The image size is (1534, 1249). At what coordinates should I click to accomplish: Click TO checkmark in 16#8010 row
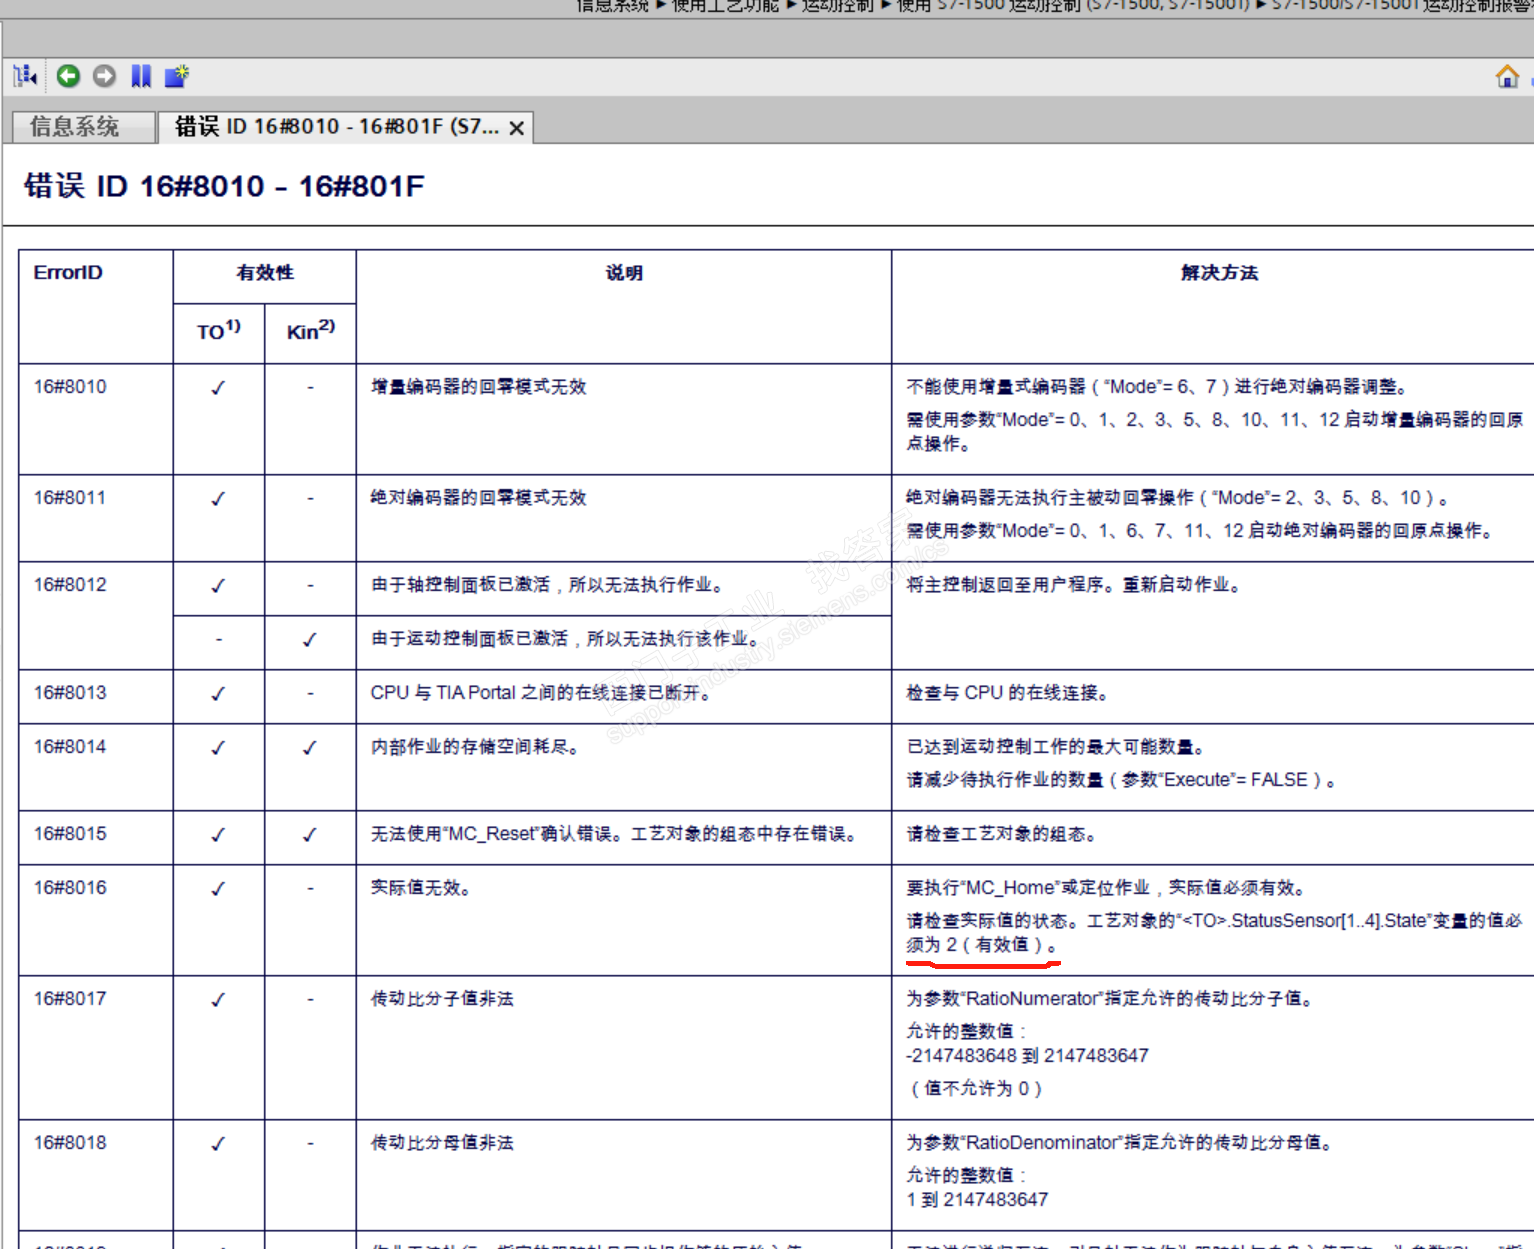pos(218,388)
